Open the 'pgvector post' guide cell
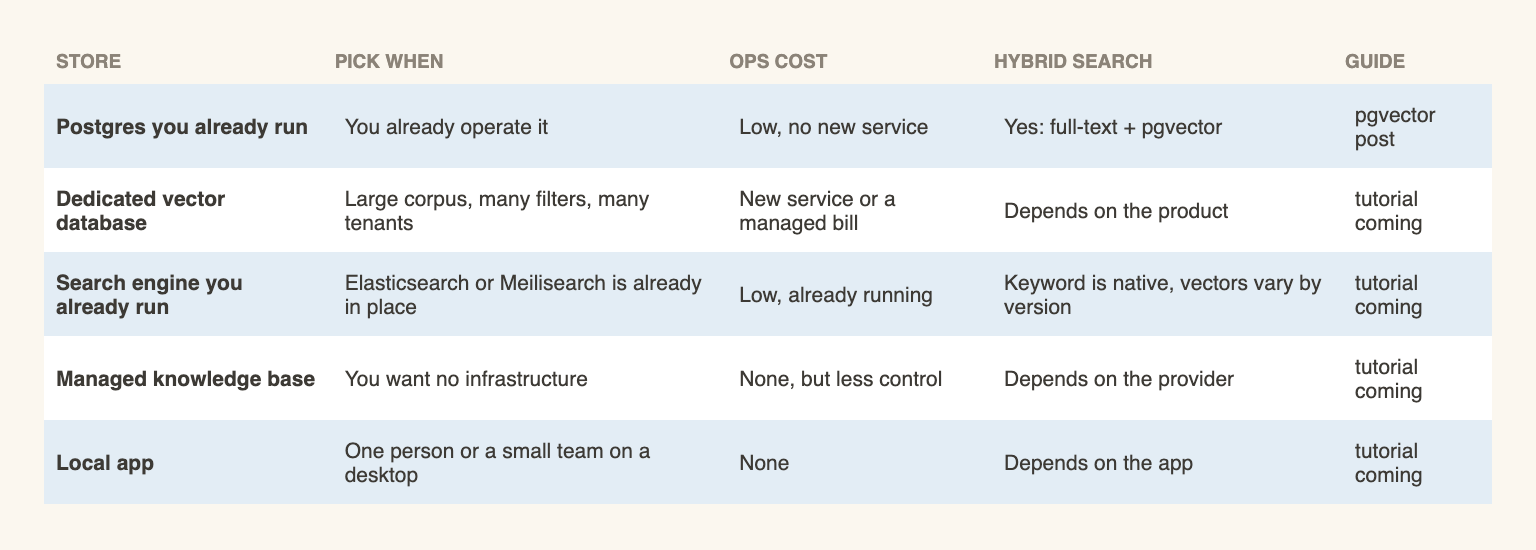This screenshot has height=550, width=1536. (x=1395, y=127)
